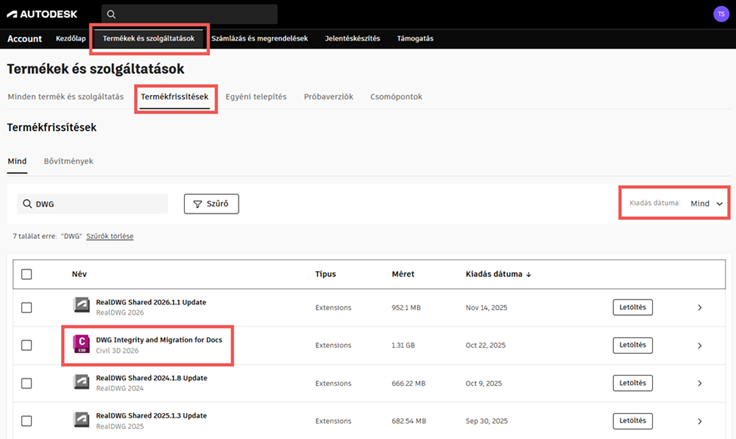Click the Sep 30, 2025 date cell

(x=486, y=421)
